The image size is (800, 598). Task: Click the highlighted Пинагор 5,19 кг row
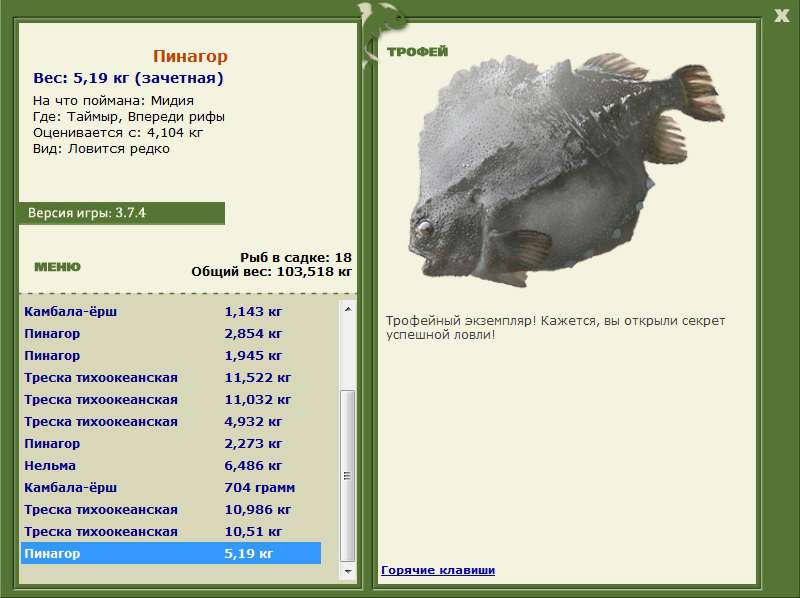click(170, 553)
